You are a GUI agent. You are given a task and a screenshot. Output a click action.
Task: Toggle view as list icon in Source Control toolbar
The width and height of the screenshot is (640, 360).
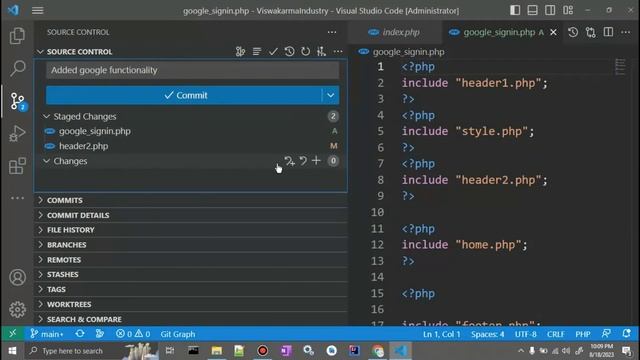click(x=257, y=51)
